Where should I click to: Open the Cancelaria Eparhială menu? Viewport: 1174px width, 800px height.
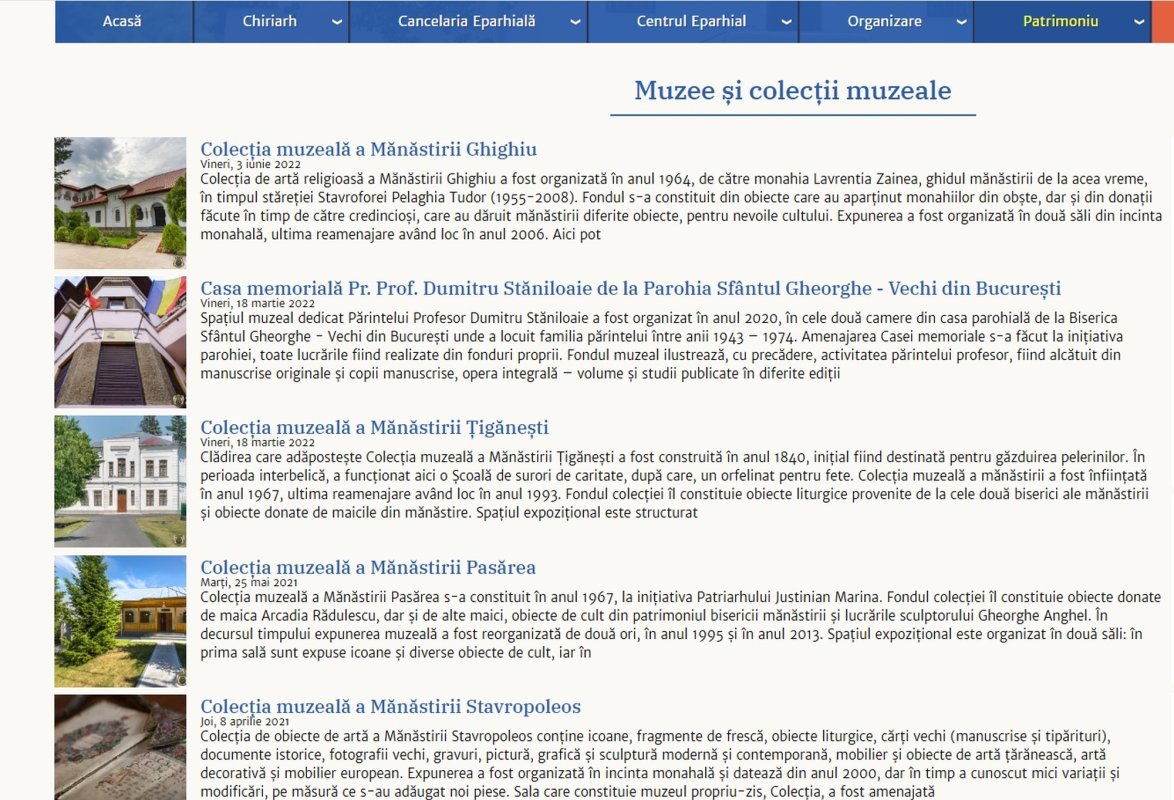466,21
